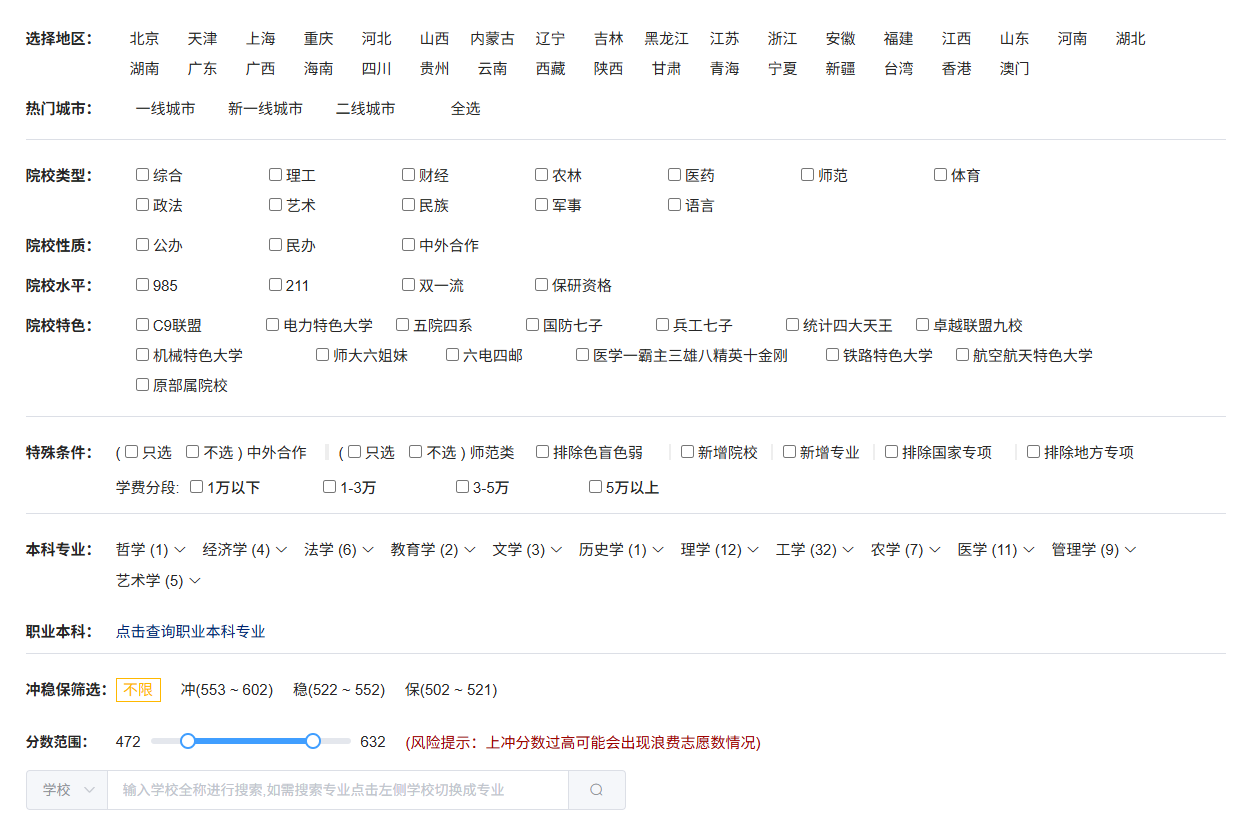Image resolution: width=1260 pixels, height=827 pixels.
Task: Choose the 新一线城市 hot city filter
Action: coord(265,109)
